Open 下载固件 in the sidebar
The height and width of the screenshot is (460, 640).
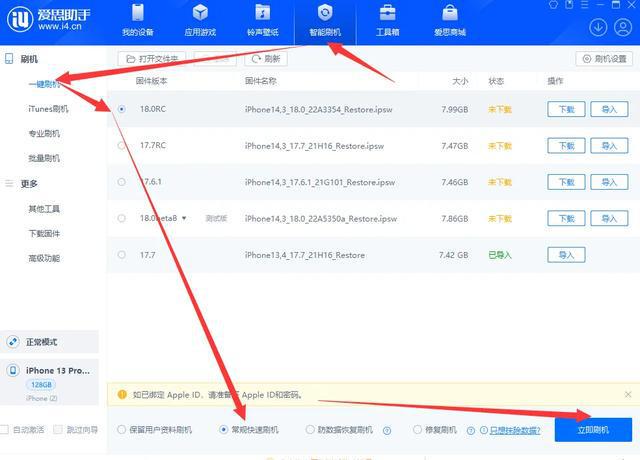coord(44,233)
